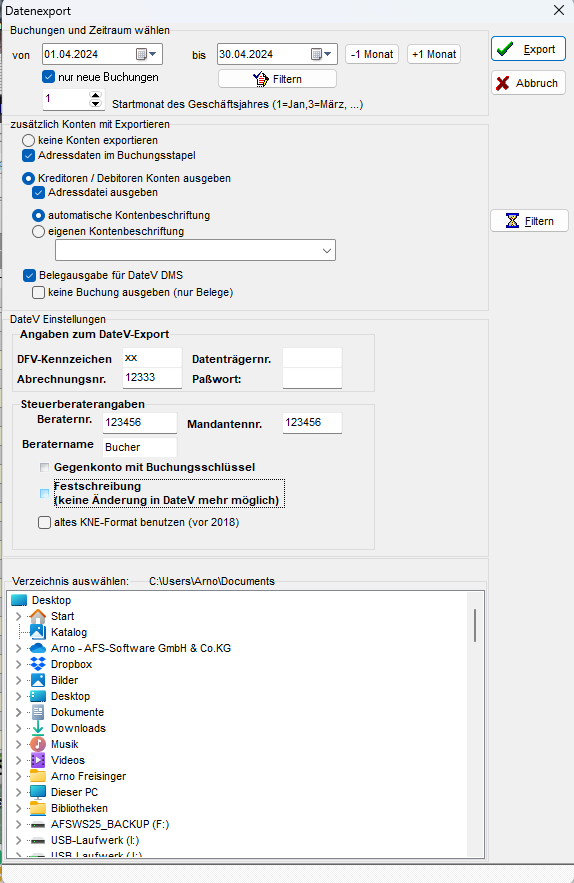Click the DFV-Kennzeichen input field
574x883 pixels.
click(152, 358)
